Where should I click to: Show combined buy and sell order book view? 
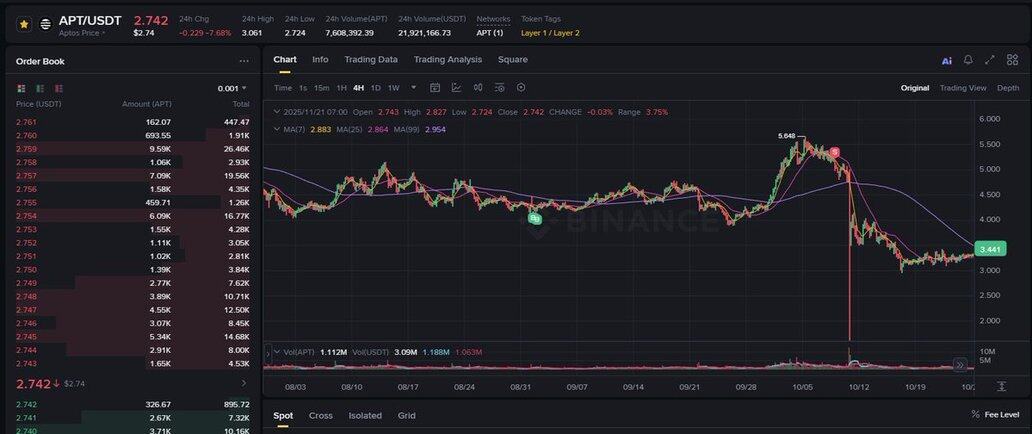21,88
